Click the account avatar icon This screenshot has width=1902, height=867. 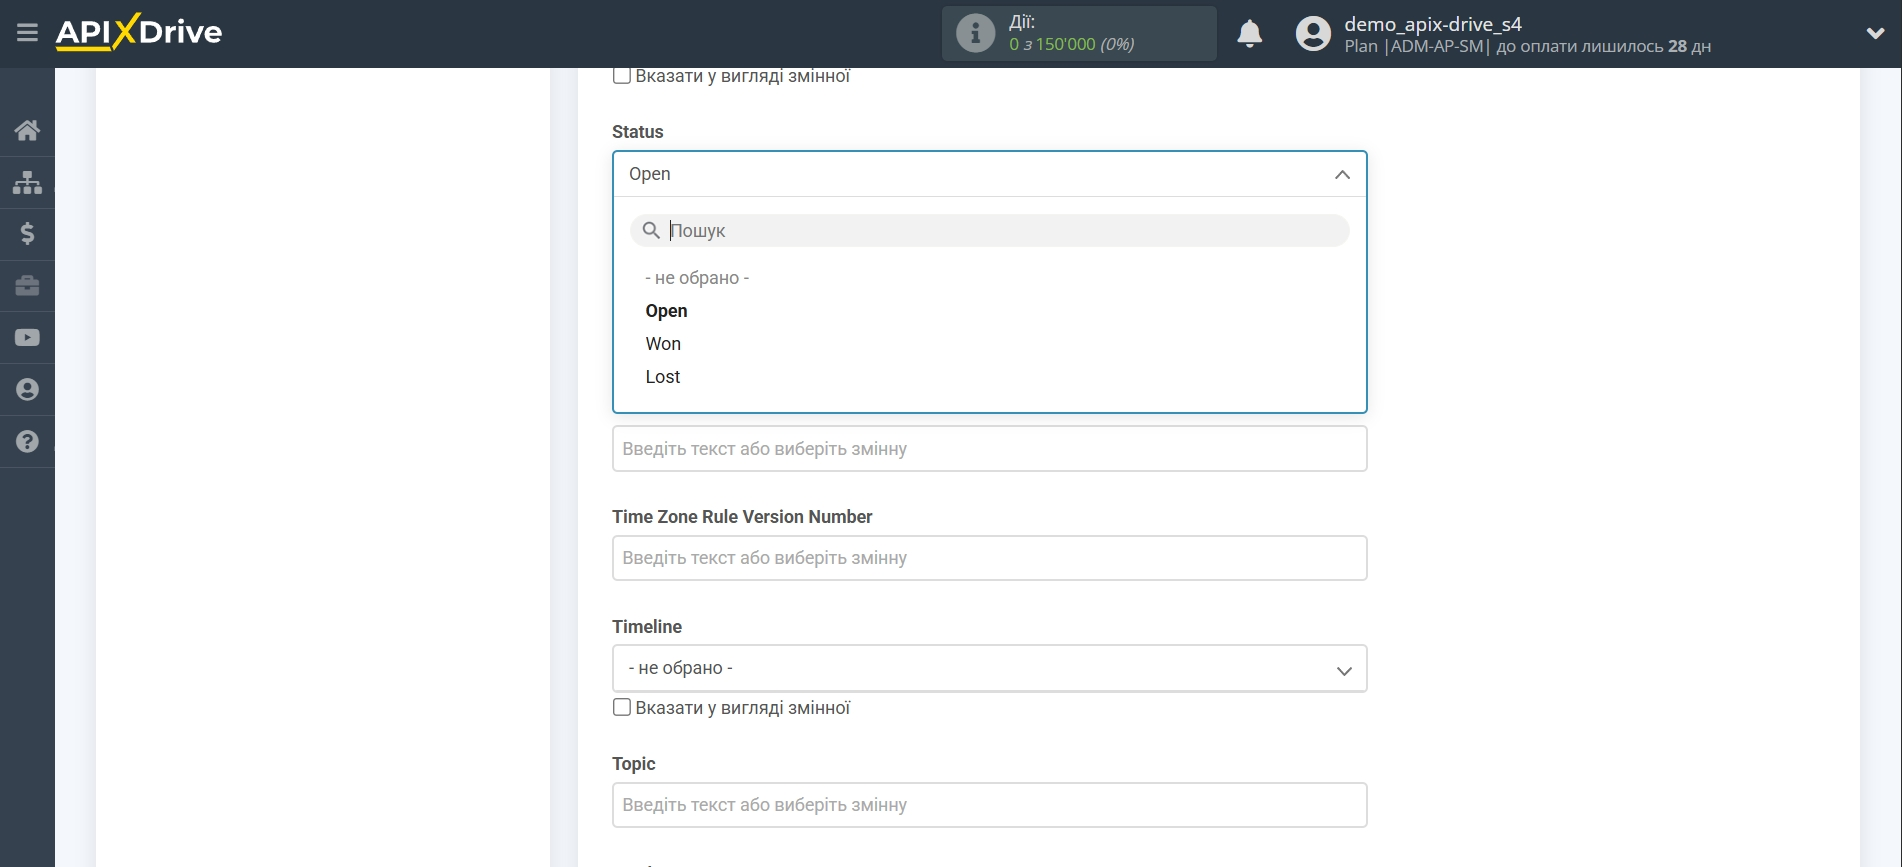tap(1313, 34)
